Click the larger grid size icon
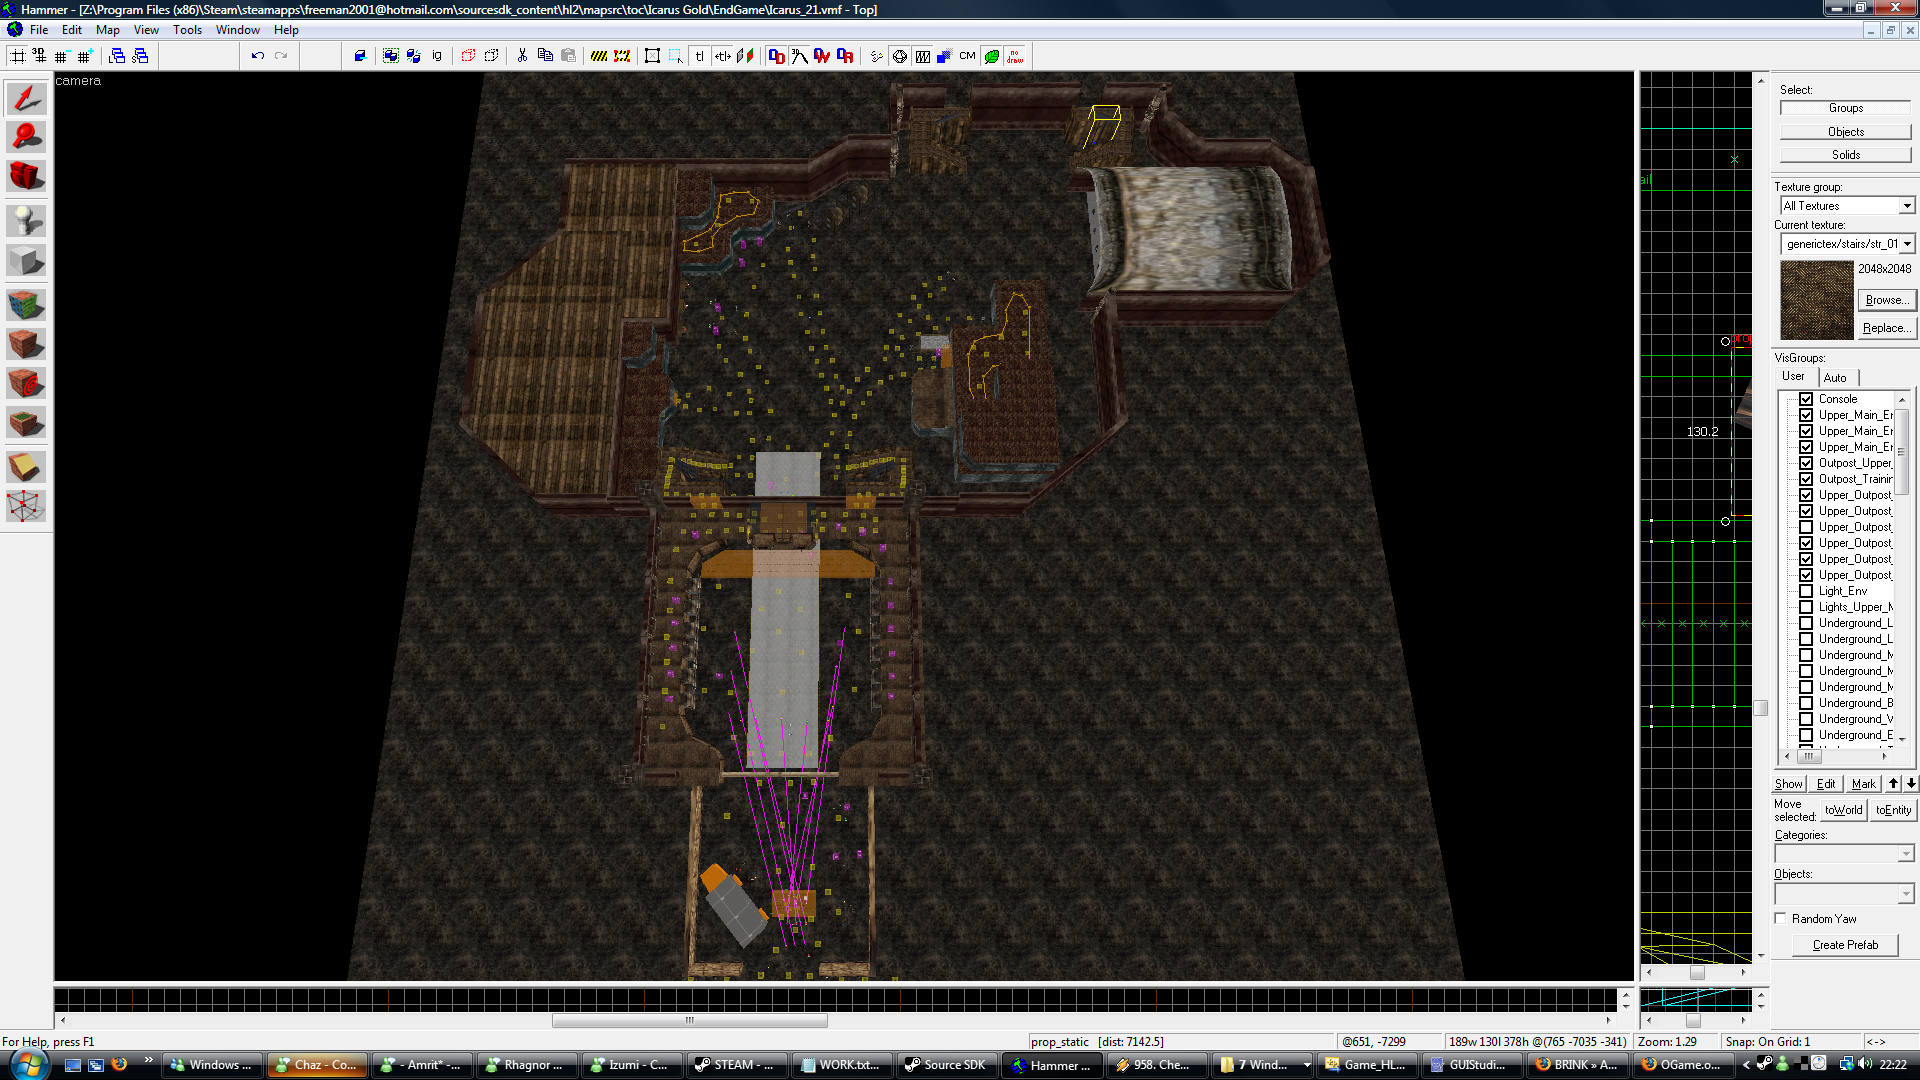1920x1080 pixels. coord(85,56)
